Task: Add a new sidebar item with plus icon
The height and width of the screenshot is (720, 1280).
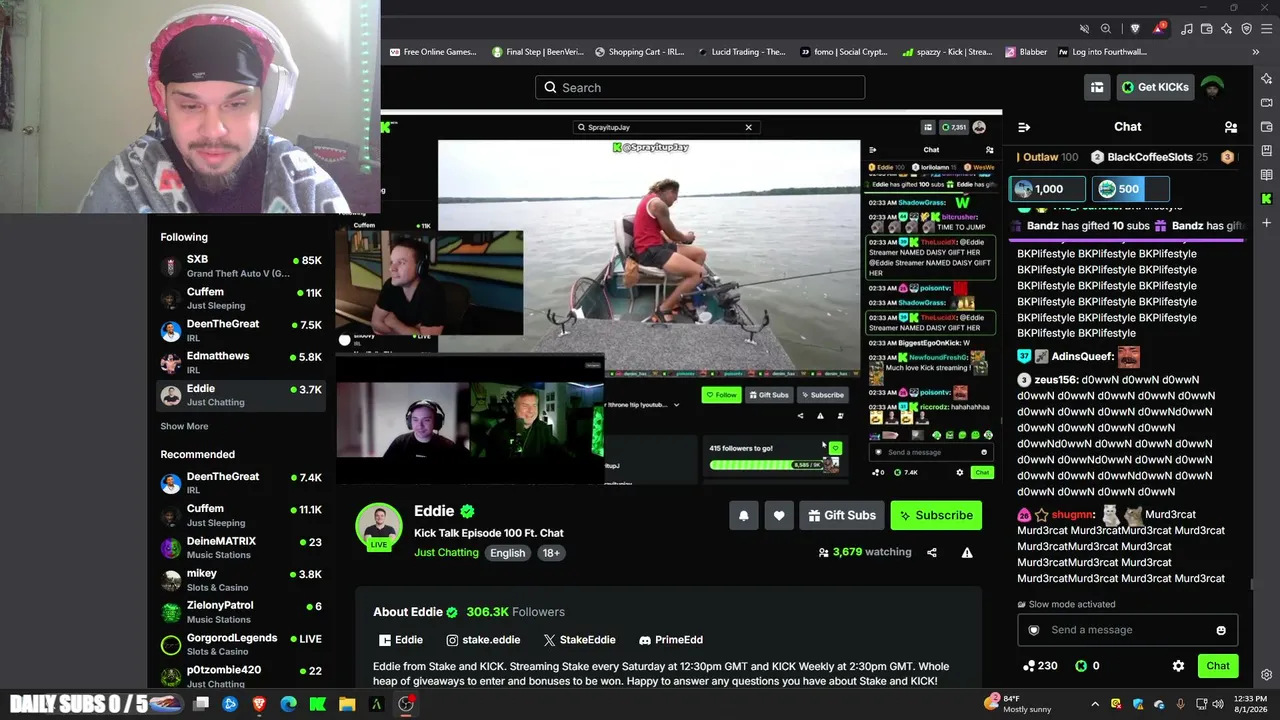Action: (x=1267, y=223)
